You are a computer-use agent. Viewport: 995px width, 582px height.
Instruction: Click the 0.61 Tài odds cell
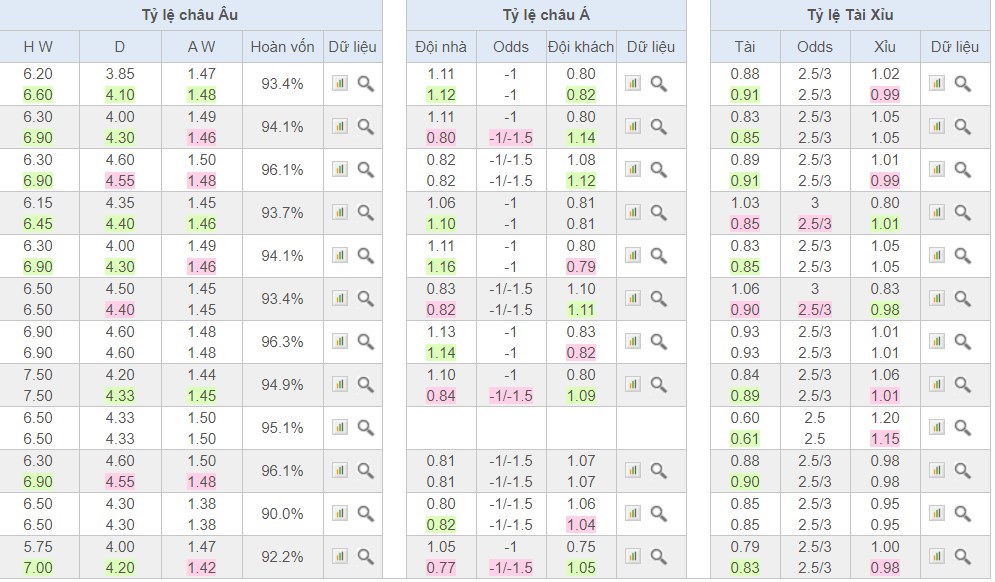coord(745,439)
